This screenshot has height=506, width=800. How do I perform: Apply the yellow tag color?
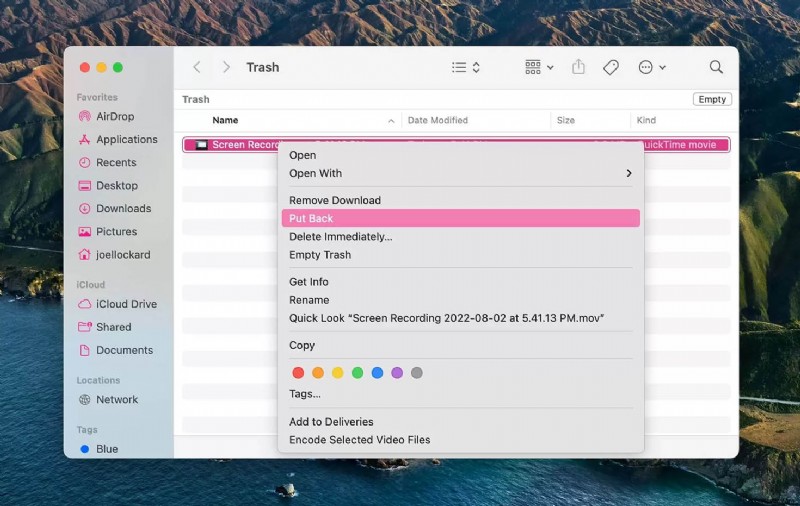pos(338,373)
